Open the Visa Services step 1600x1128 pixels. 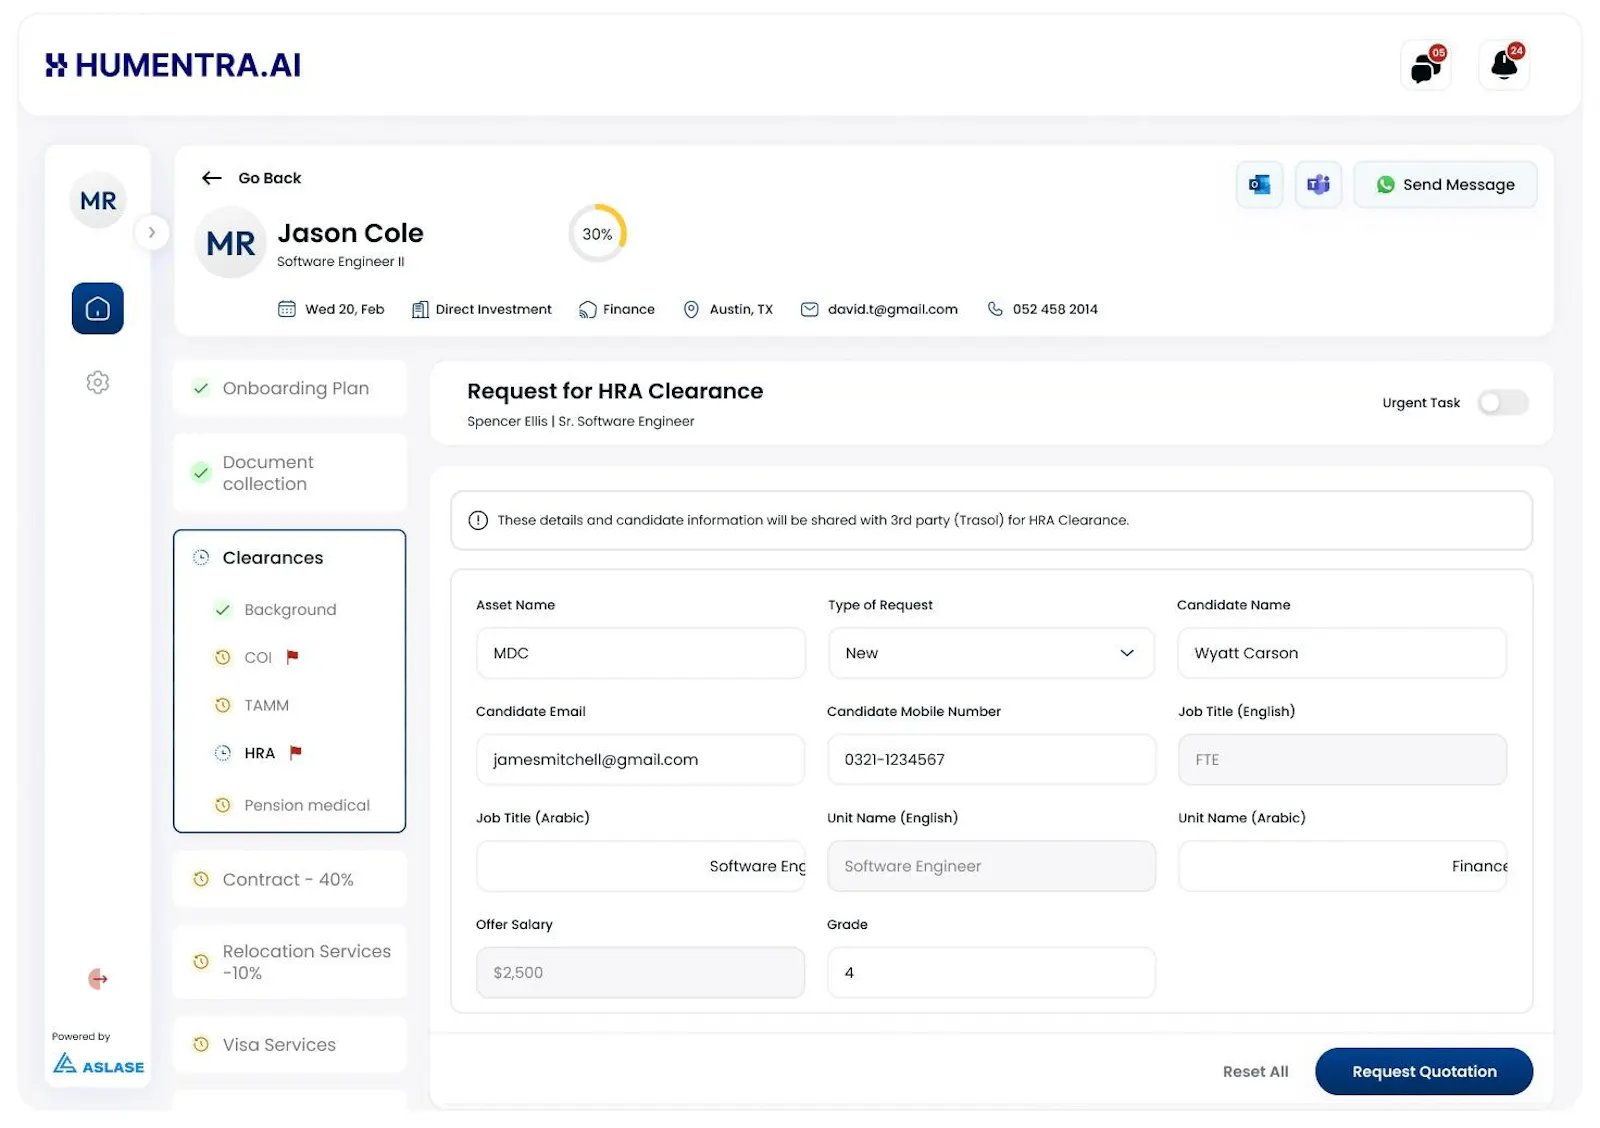point(290,1044)
